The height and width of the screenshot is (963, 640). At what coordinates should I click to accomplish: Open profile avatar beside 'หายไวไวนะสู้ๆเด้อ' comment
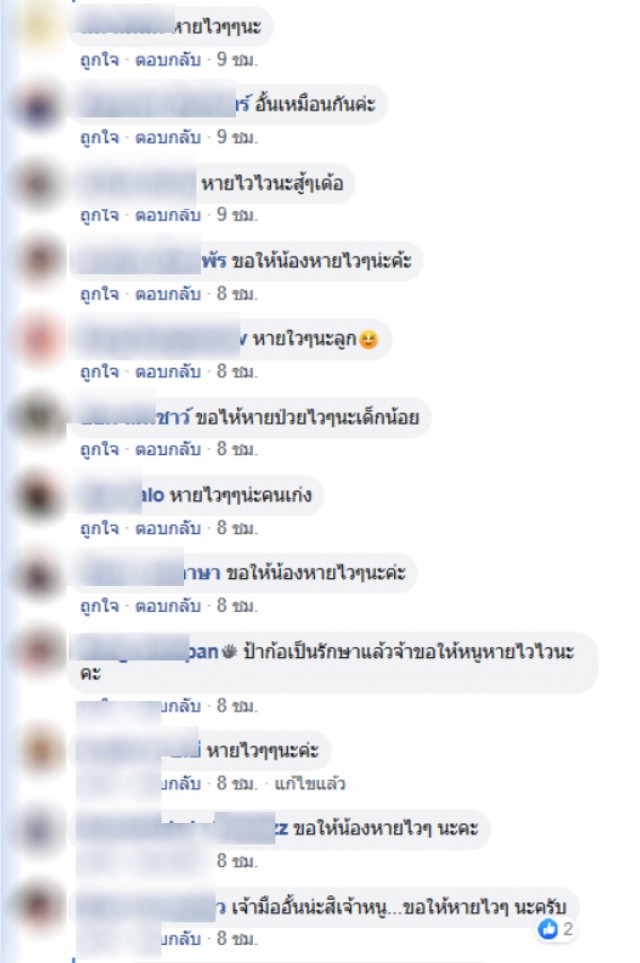coord(38,183)
